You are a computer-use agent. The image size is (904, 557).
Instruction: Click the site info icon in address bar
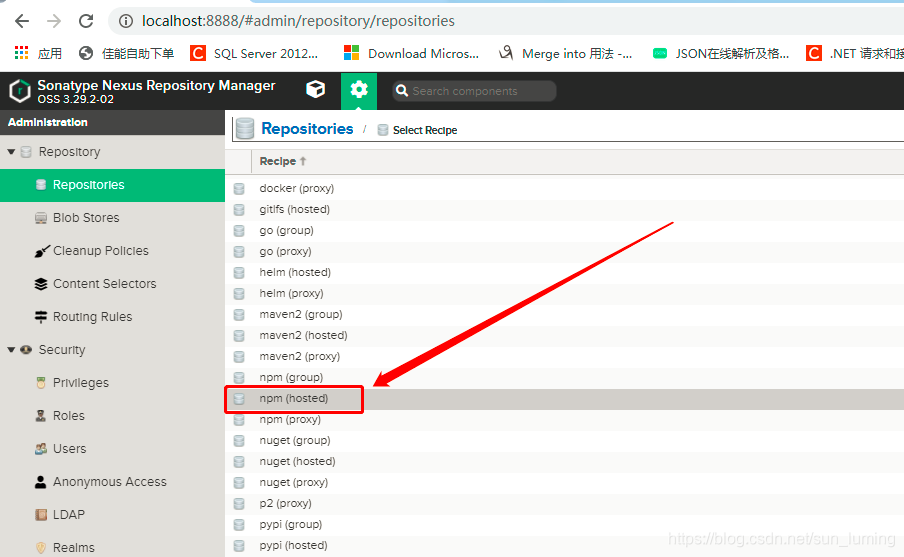(x=126, y=21)
